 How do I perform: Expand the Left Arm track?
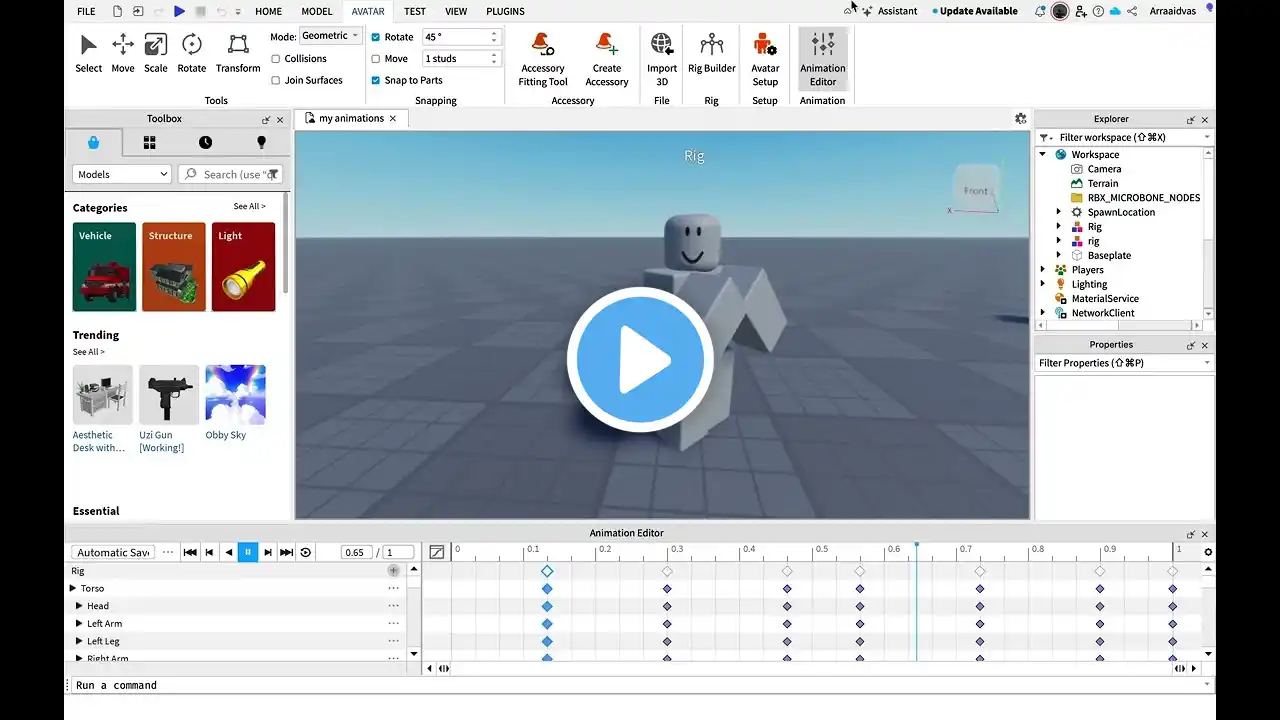point(79,623)
